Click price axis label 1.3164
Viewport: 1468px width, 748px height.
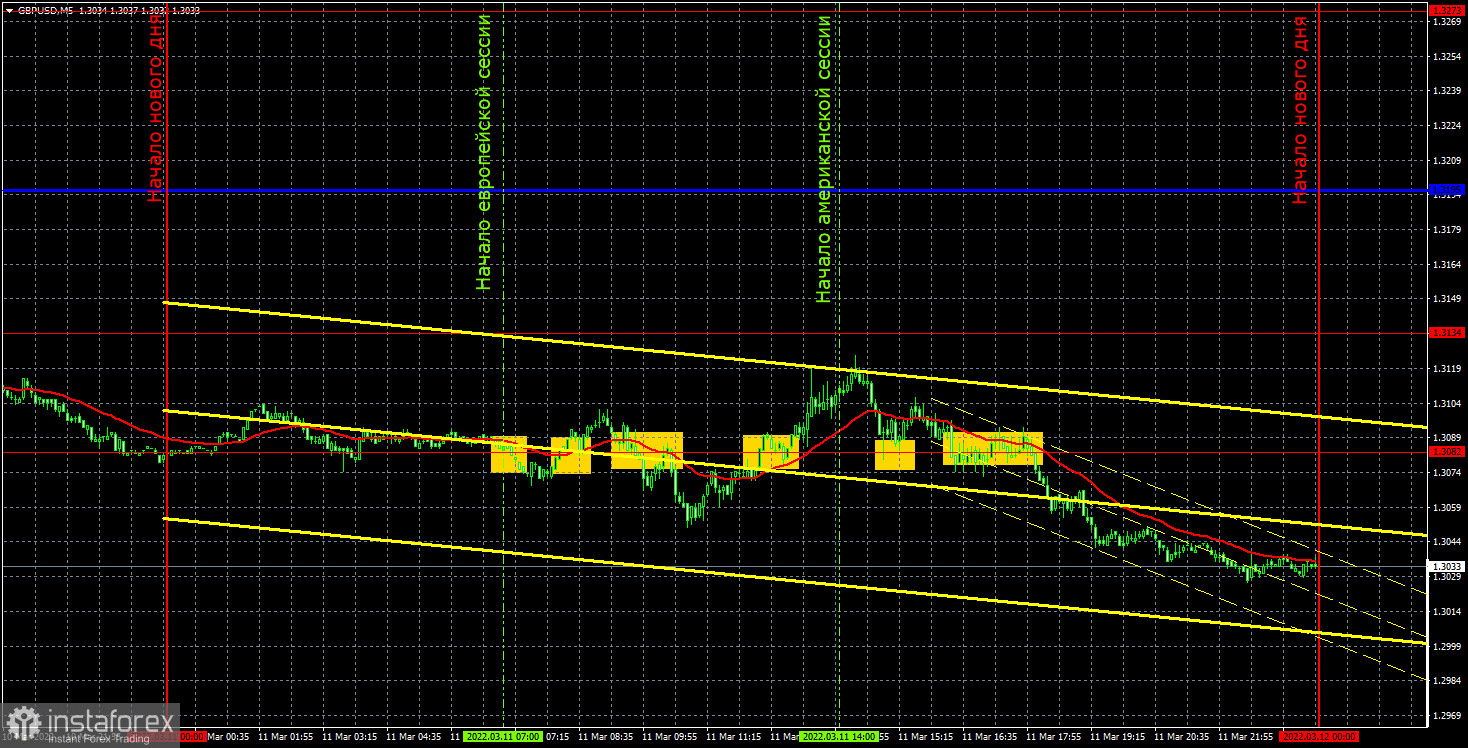(x=1447, y=264)
